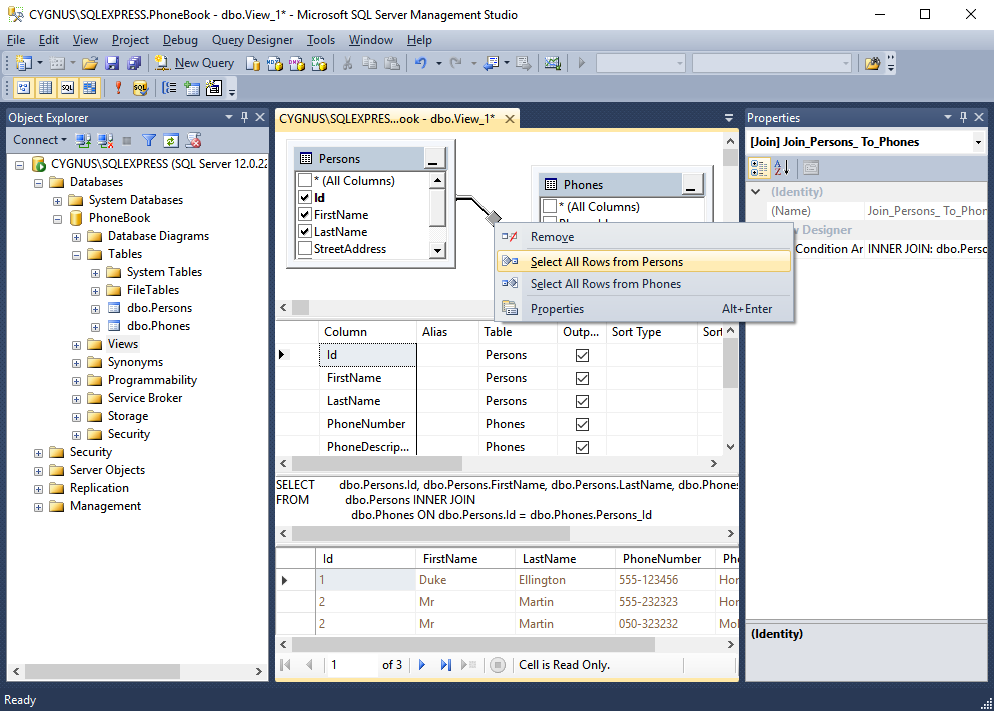Open a file with the Open File icon
The height and width of the screenshot is (711, 994).
[90, 63]
